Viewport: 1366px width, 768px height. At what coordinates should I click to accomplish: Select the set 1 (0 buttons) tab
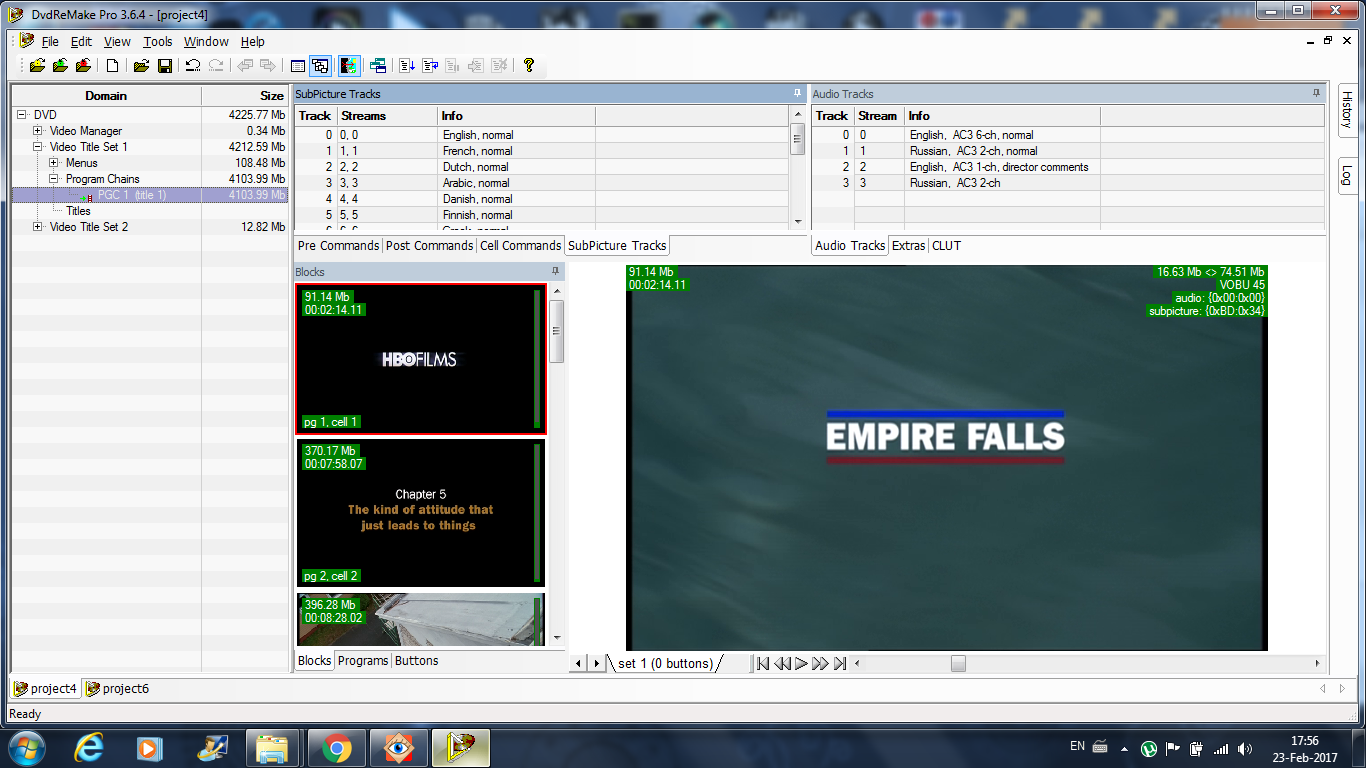(665, 663)
